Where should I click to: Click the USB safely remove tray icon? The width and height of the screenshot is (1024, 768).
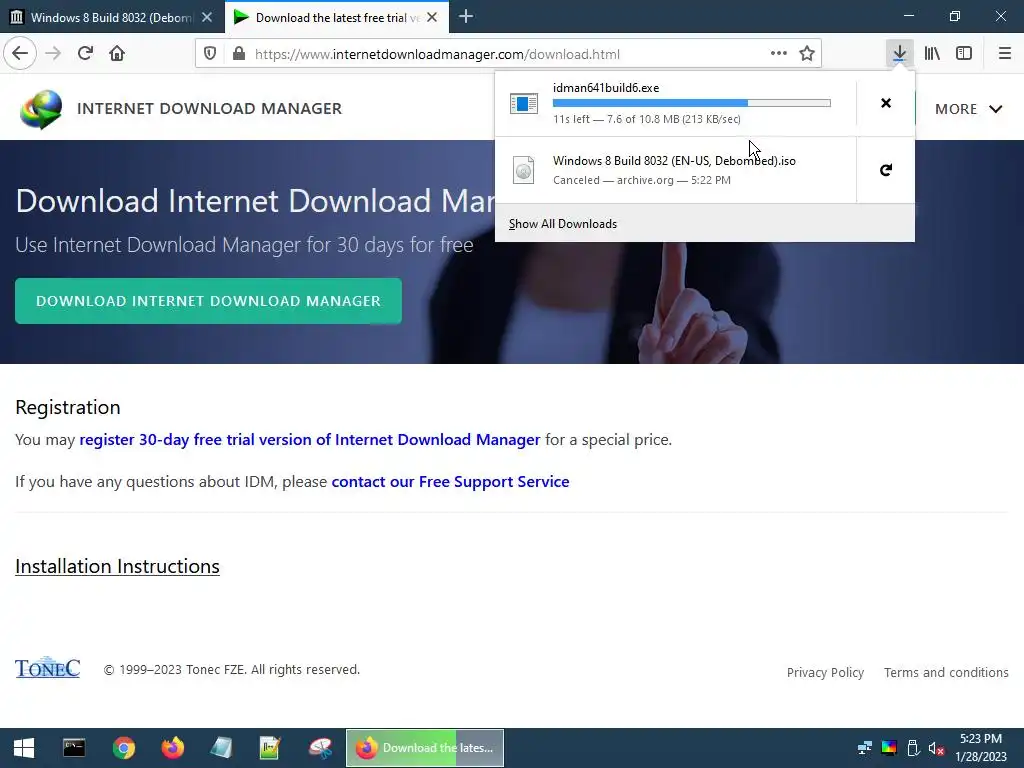tap(913, 748)
